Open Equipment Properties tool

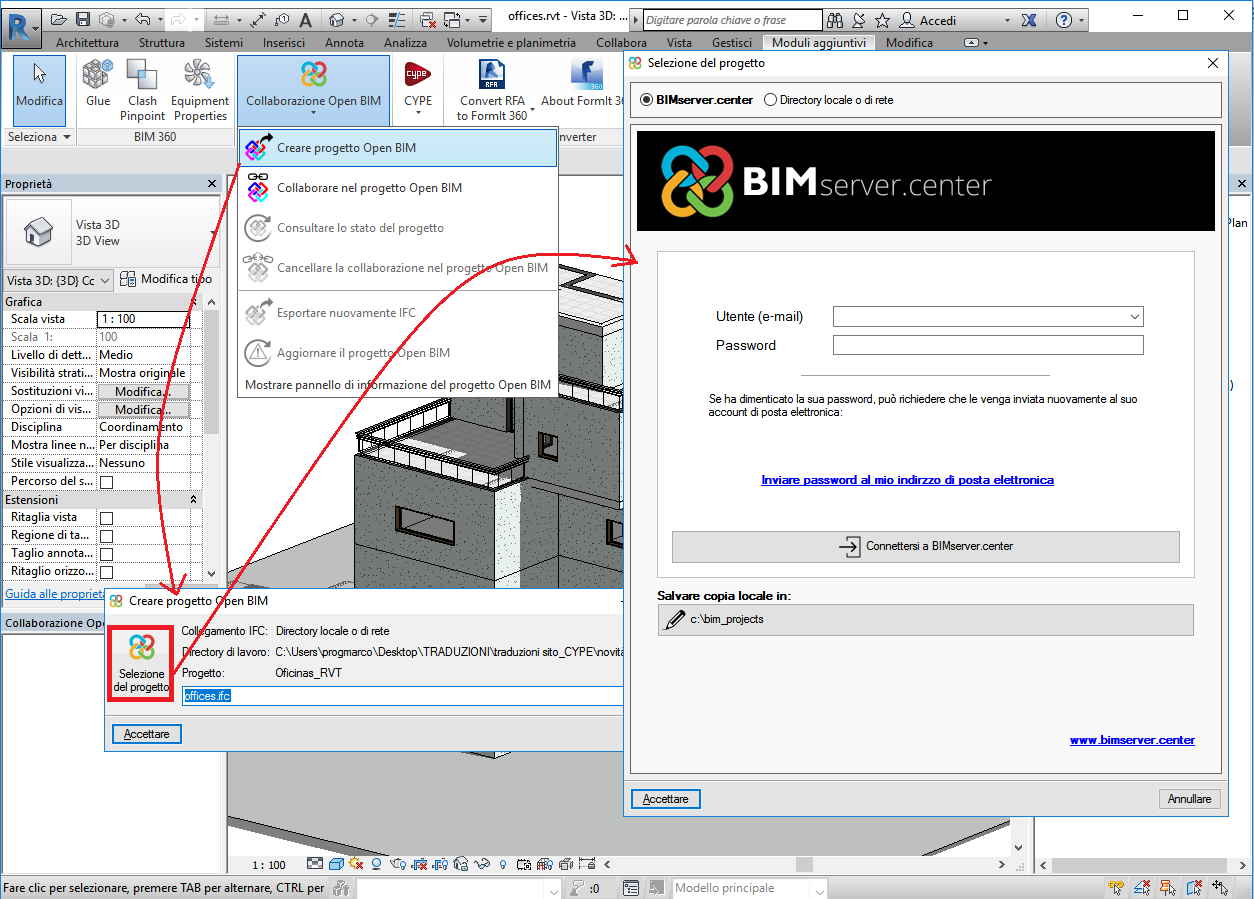coord(200,89)
